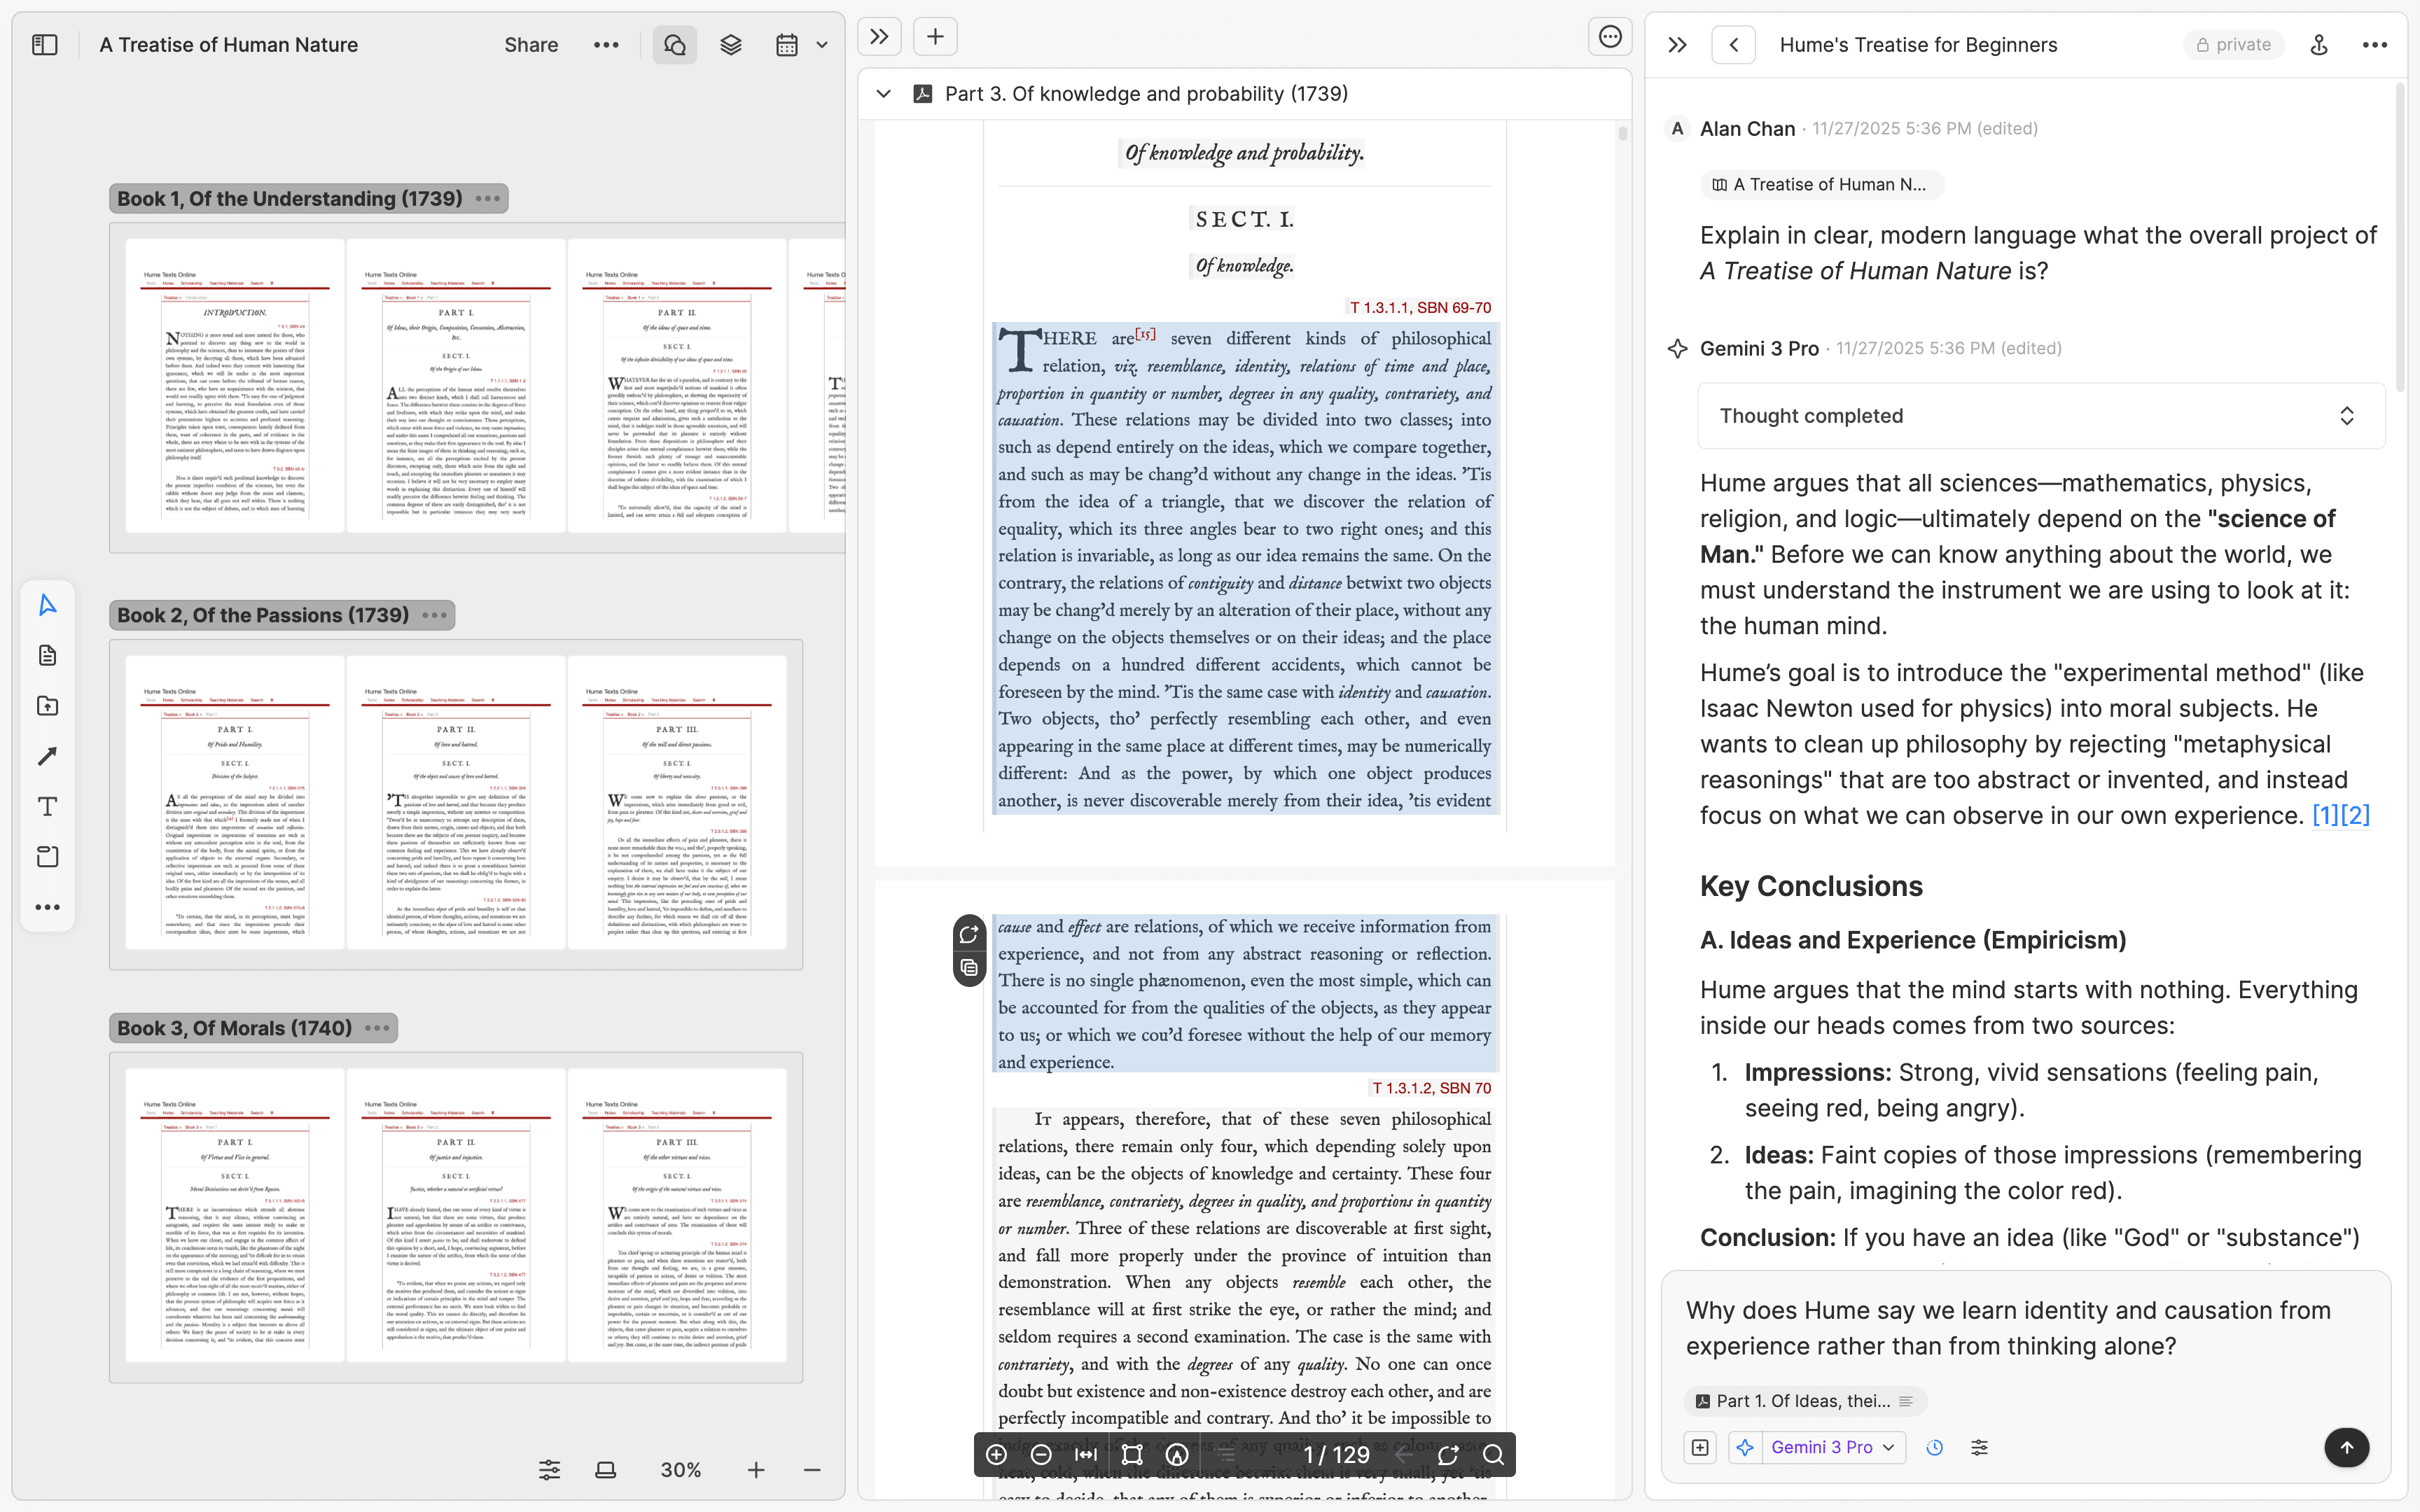The image size is (2420, 1512).
Task: Click the layers icon in the top toolbar
Action: point(730,44)
